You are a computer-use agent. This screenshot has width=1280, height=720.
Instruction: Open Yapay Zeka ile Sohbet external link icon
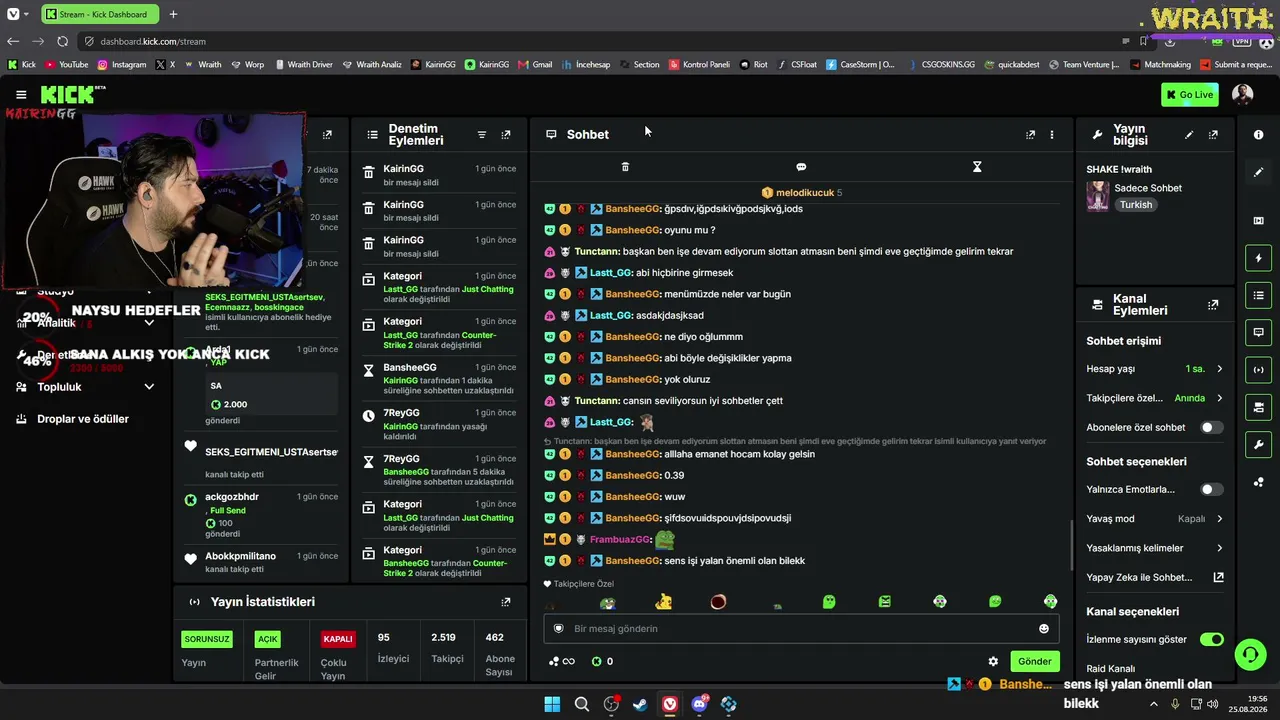pos(1218,577)
